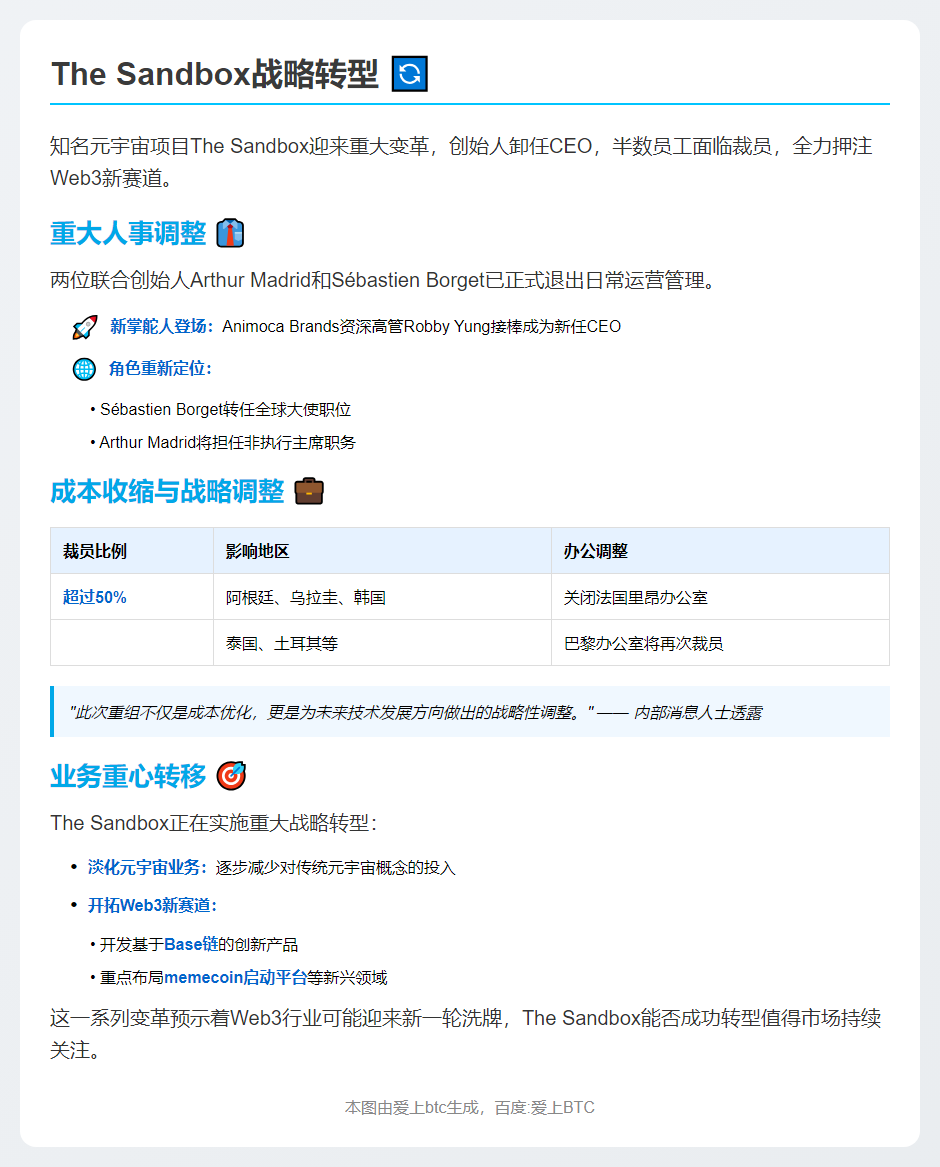Select the 裁员比例 table header

[x=96, y=551]
